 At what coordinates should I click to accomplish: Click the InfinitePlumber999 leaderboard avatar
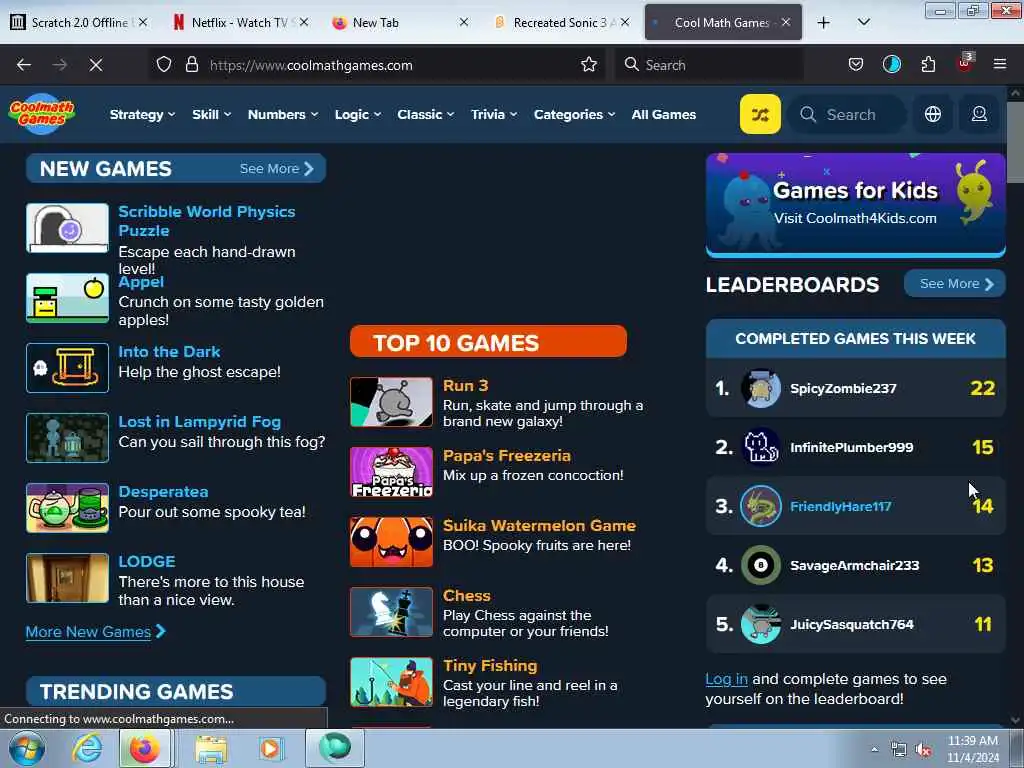pos(760,447)
